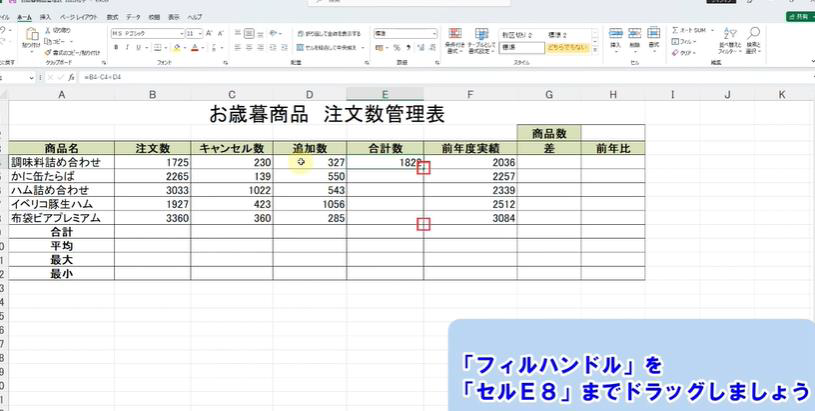Click the Format Painter brush icon
The image size is (815, 411).
point(50,51)
